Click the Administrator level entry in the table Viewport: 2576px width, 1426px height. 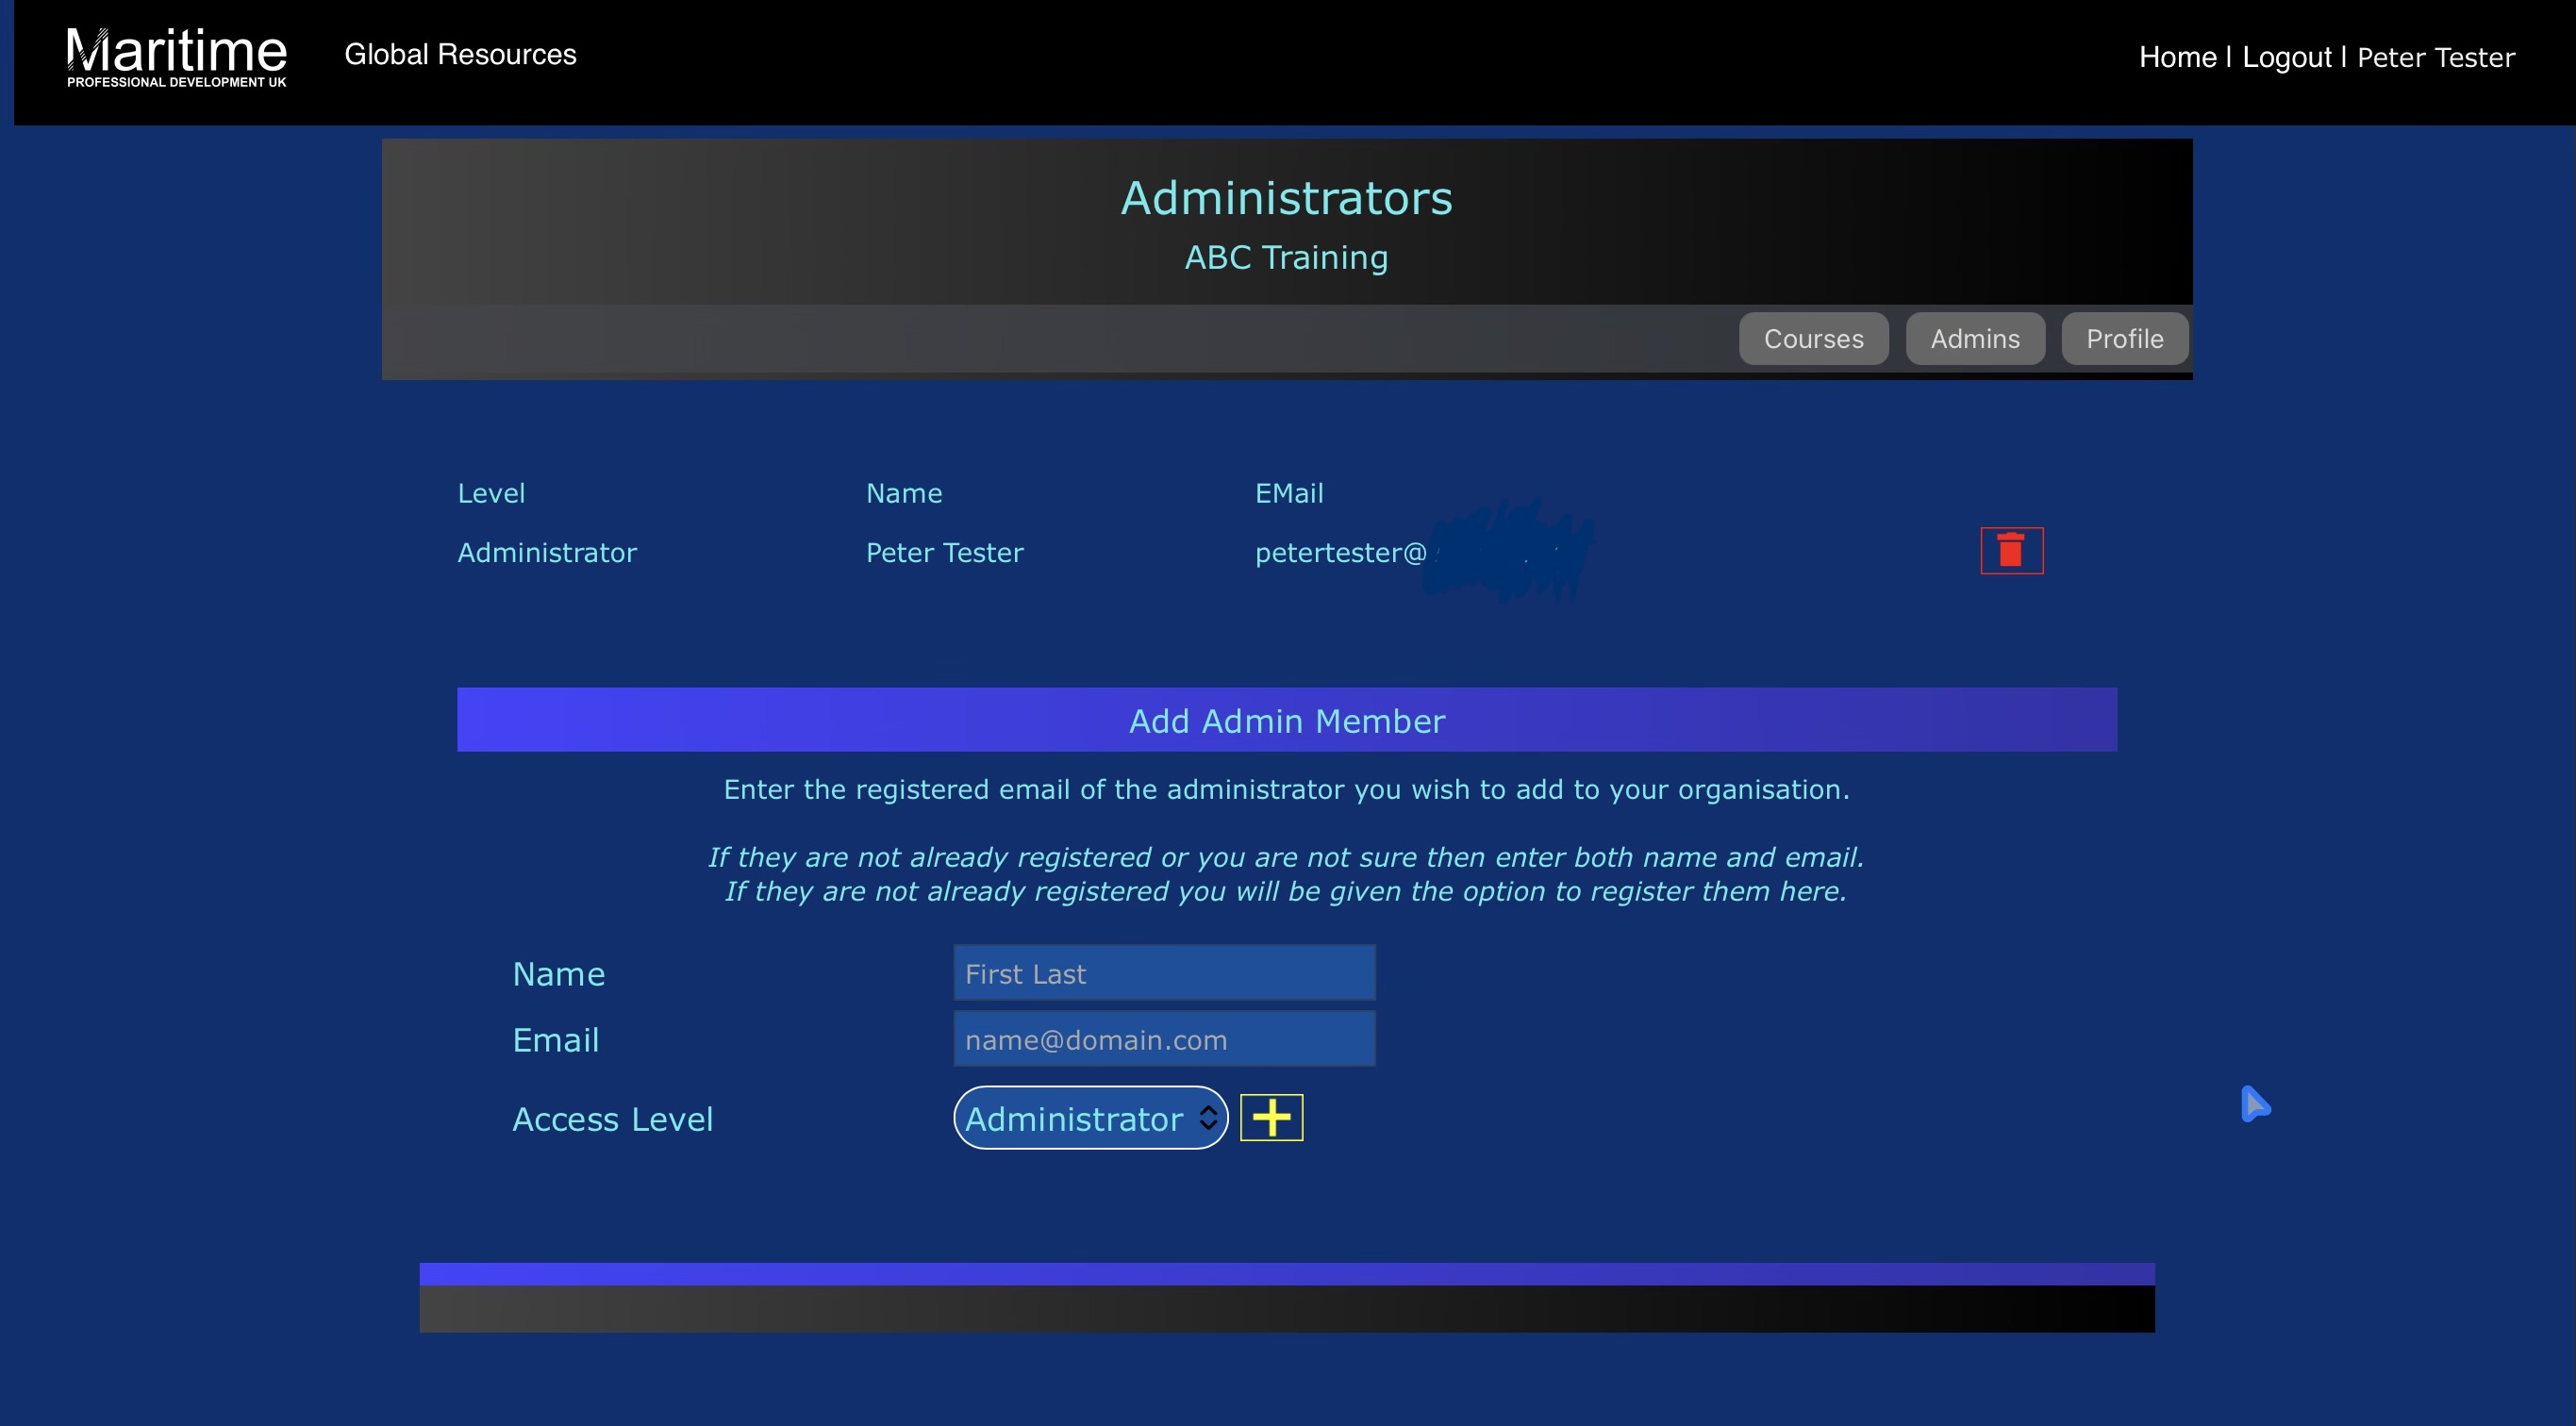point(547,553)
